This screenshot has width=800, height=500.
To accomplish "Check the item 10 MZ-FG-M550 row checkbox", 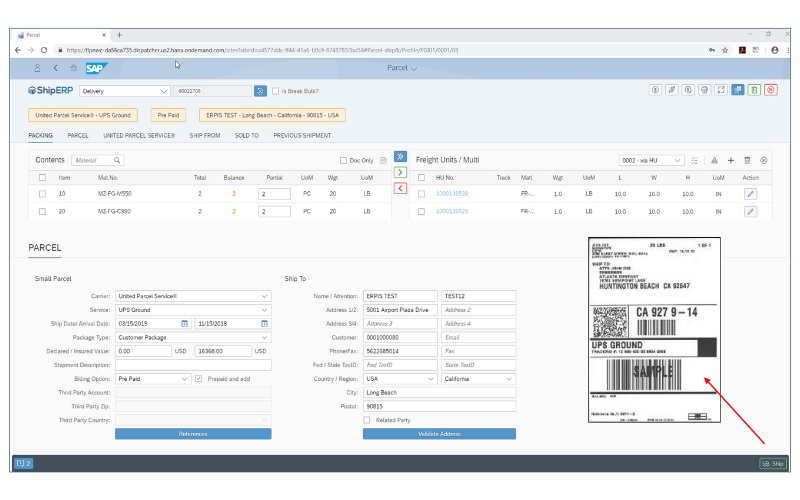I will [42, 194].
